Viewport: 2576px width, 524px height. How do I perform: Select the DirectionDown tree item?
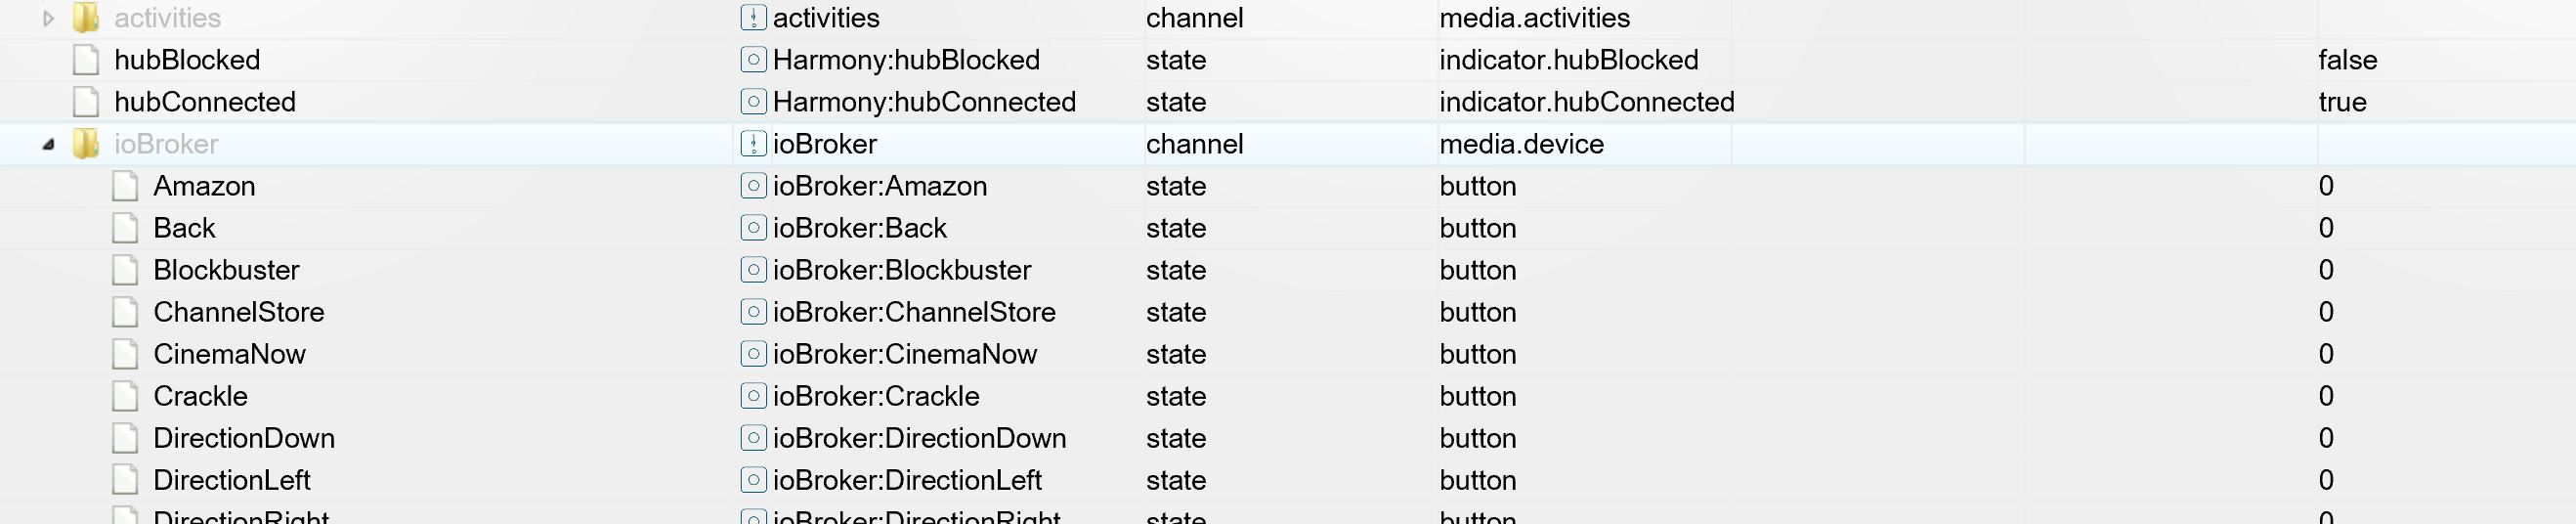pos(244,438)
